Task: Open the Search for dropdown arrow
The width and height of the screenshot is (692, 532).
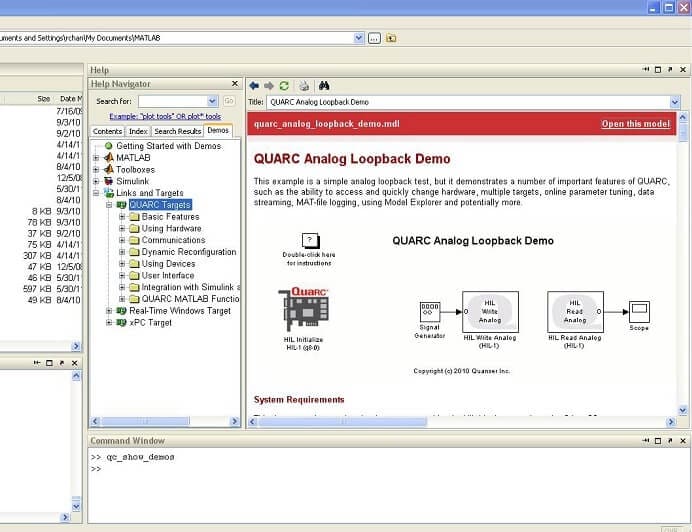Action: 212,101
